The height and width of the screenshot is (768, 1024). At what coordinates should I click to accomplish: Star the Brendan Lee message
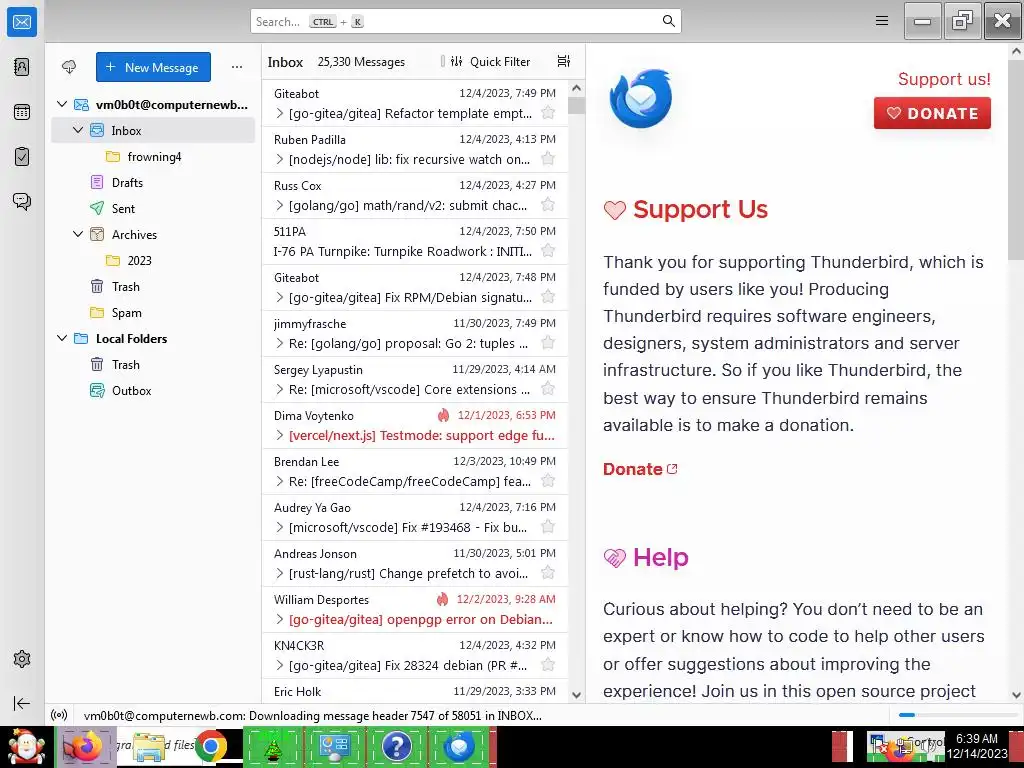[548, 481]
